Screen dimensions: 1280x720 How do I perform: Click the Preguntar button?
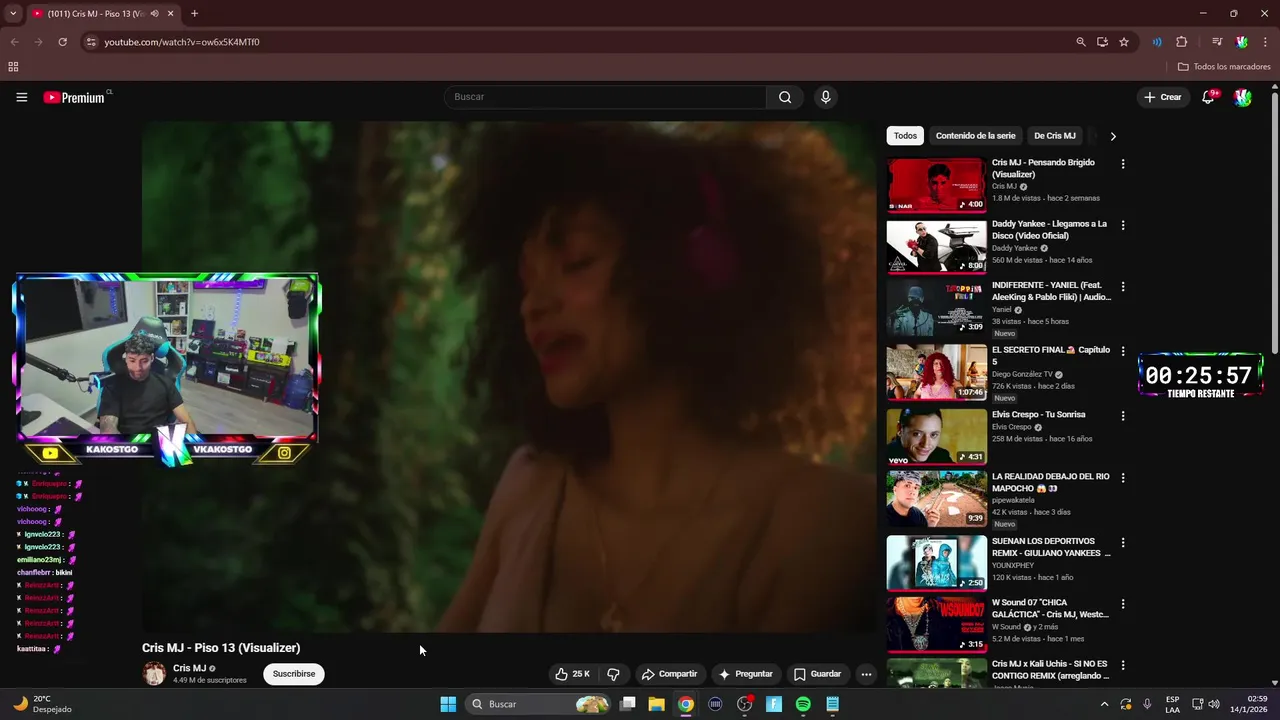click(x=745, y=674)
